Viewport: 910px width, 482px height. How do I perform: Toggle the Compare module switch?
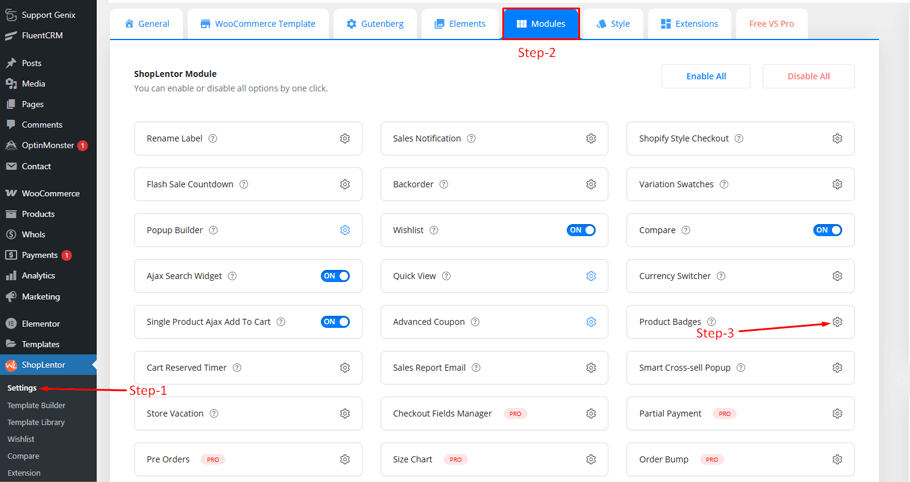(828, 230)
